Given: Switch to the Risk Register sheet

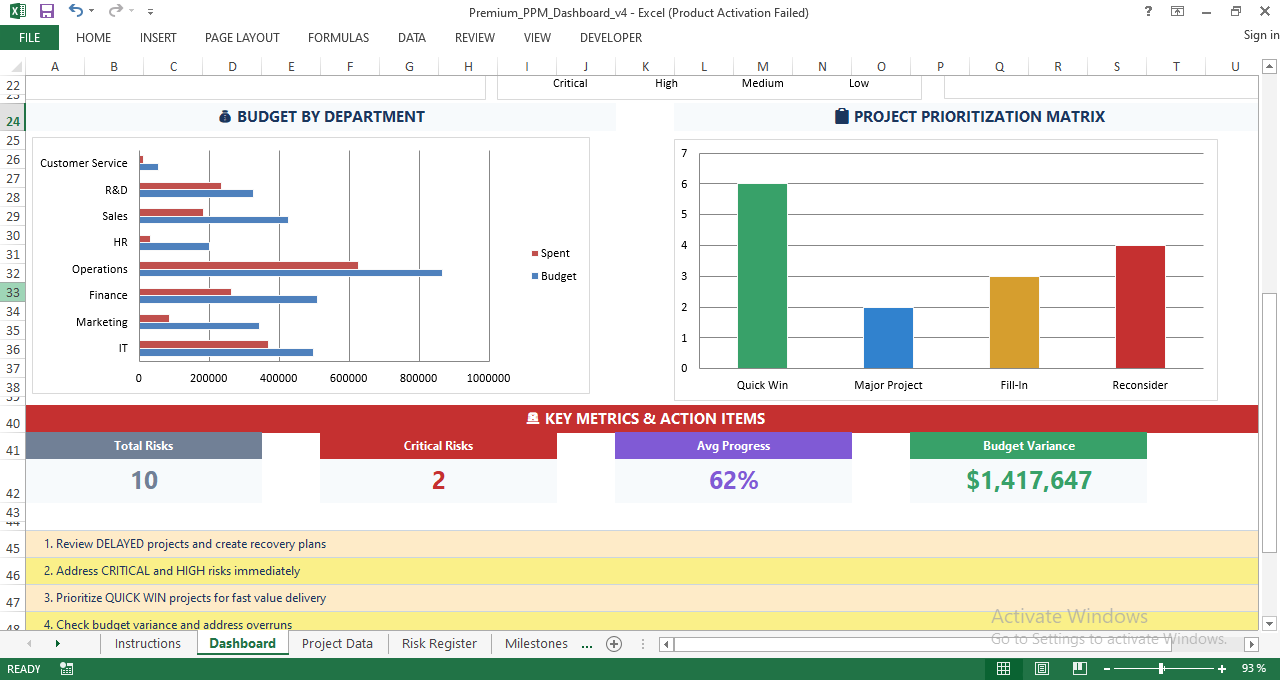Looking at the screenshot, I should pyautogui.click(x=438, y=644).
